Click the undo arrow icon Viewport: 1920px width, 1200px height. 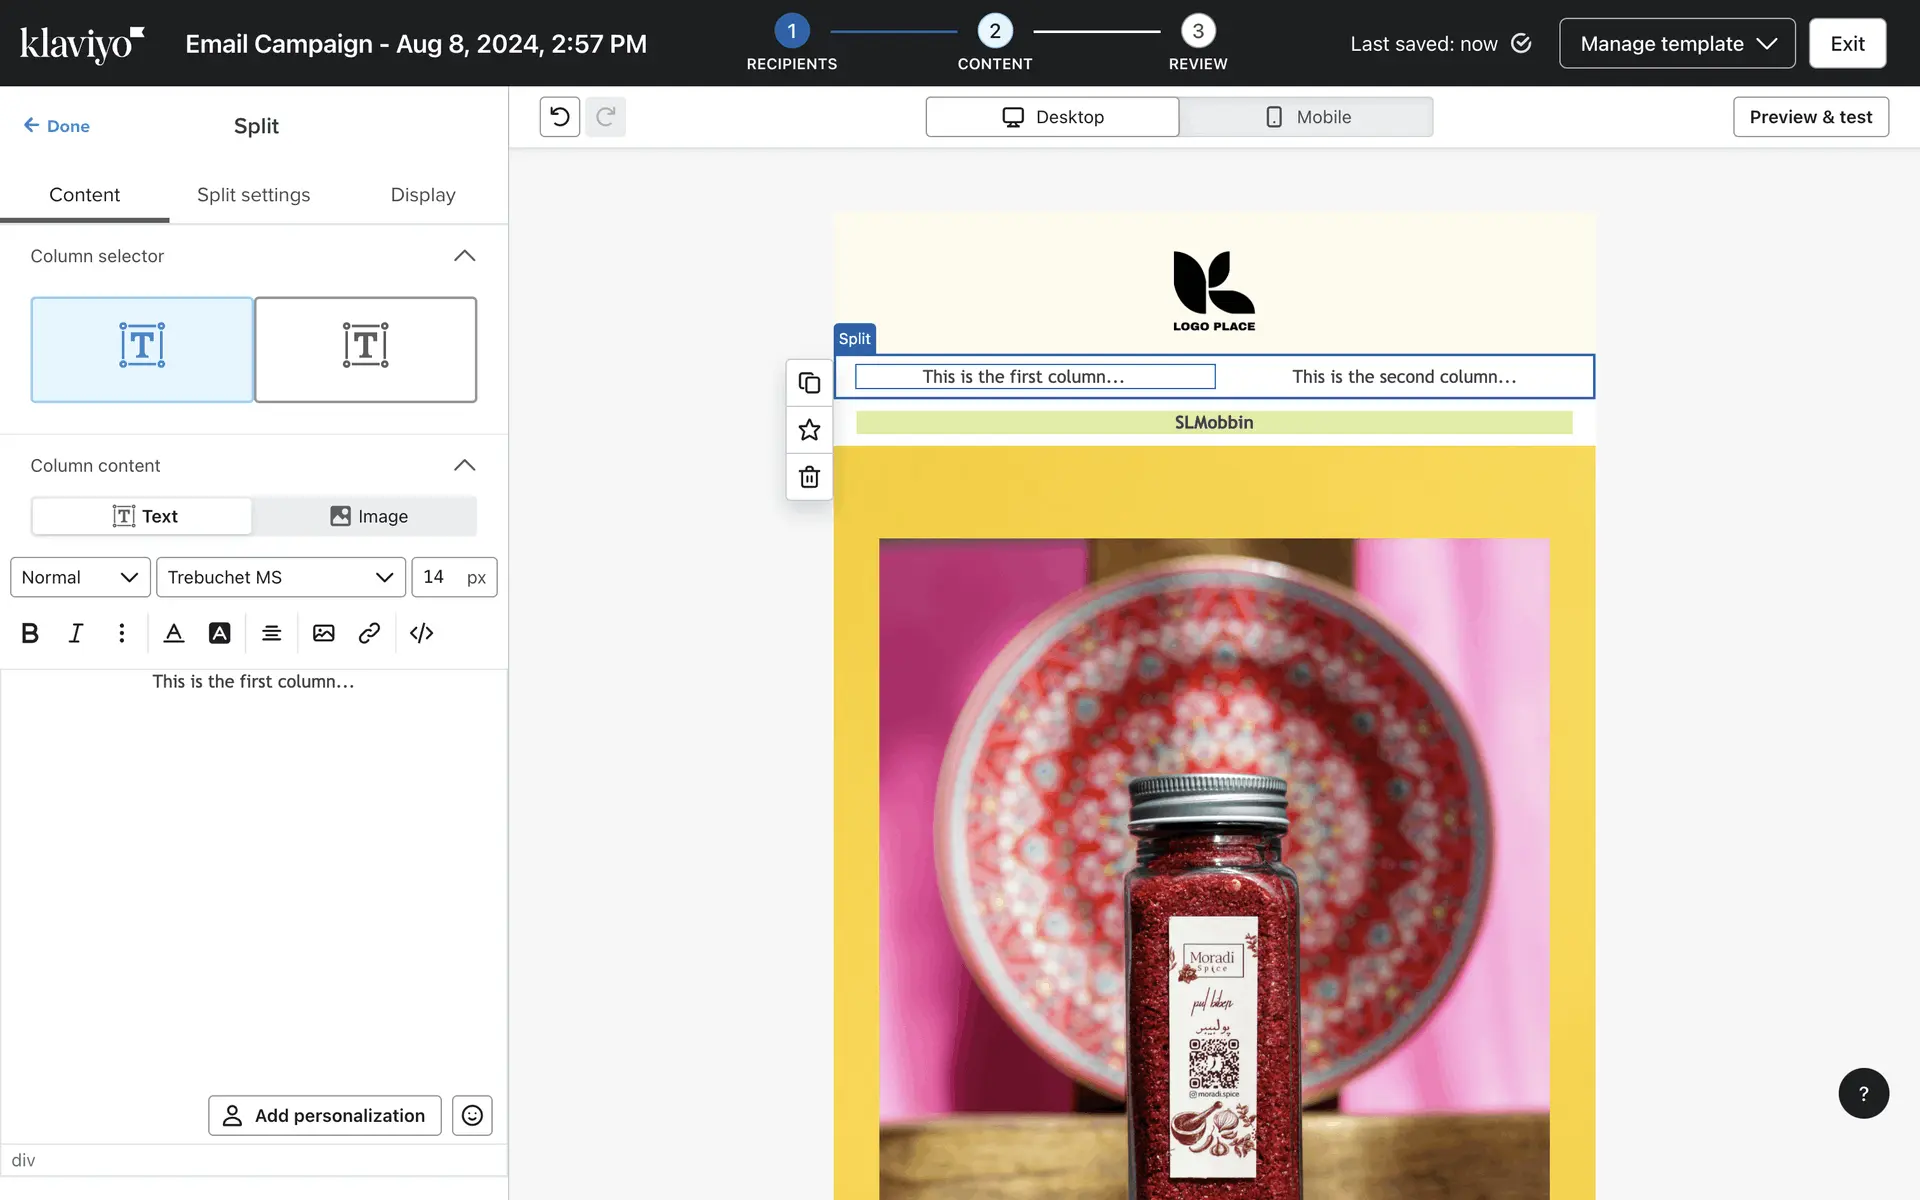(560, 117)
